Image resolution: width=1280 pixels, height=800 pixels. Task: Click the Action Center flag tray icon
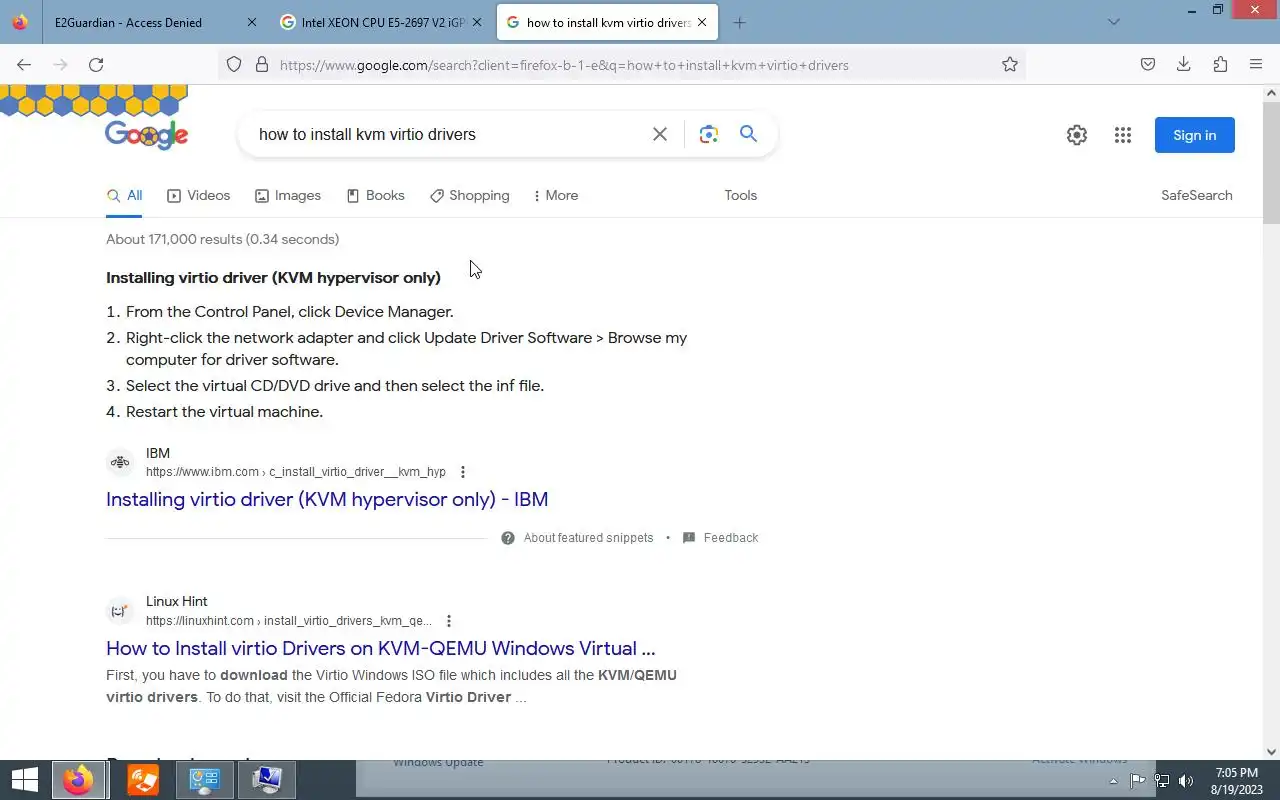click(1138, 781)
